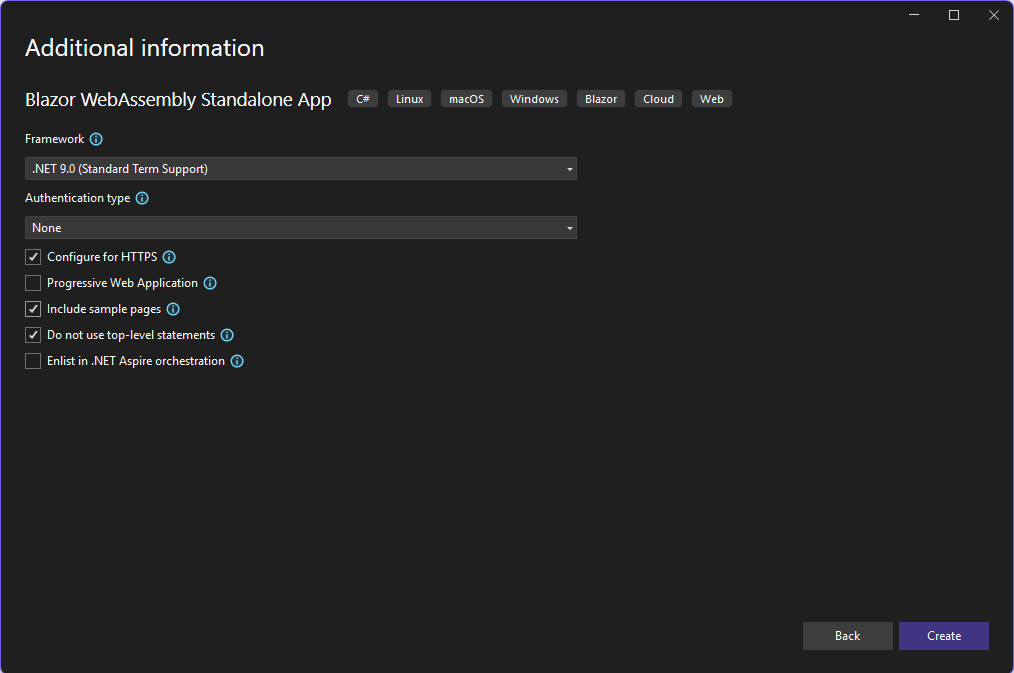Show info for Progressive Web Application

point(210,283)
